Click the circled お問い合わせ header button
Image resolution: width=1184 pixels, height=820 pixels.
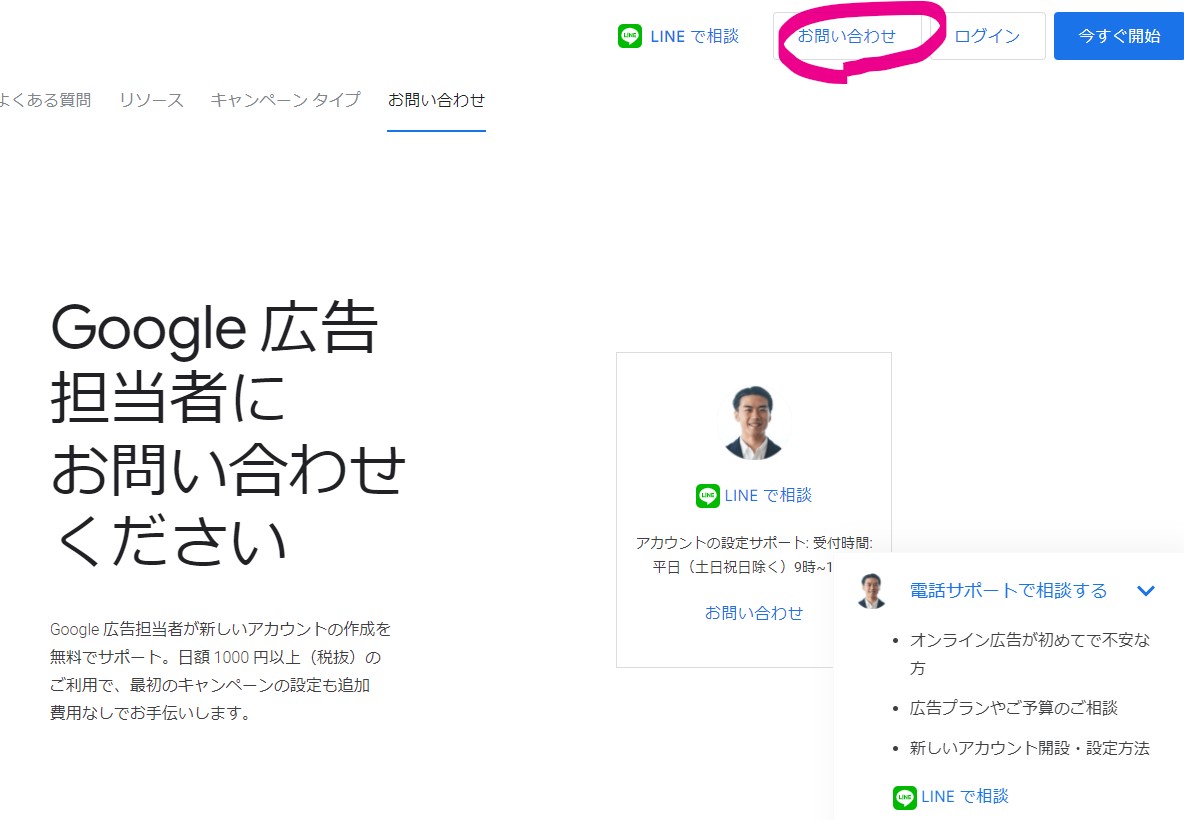click(x=848, y=35)
